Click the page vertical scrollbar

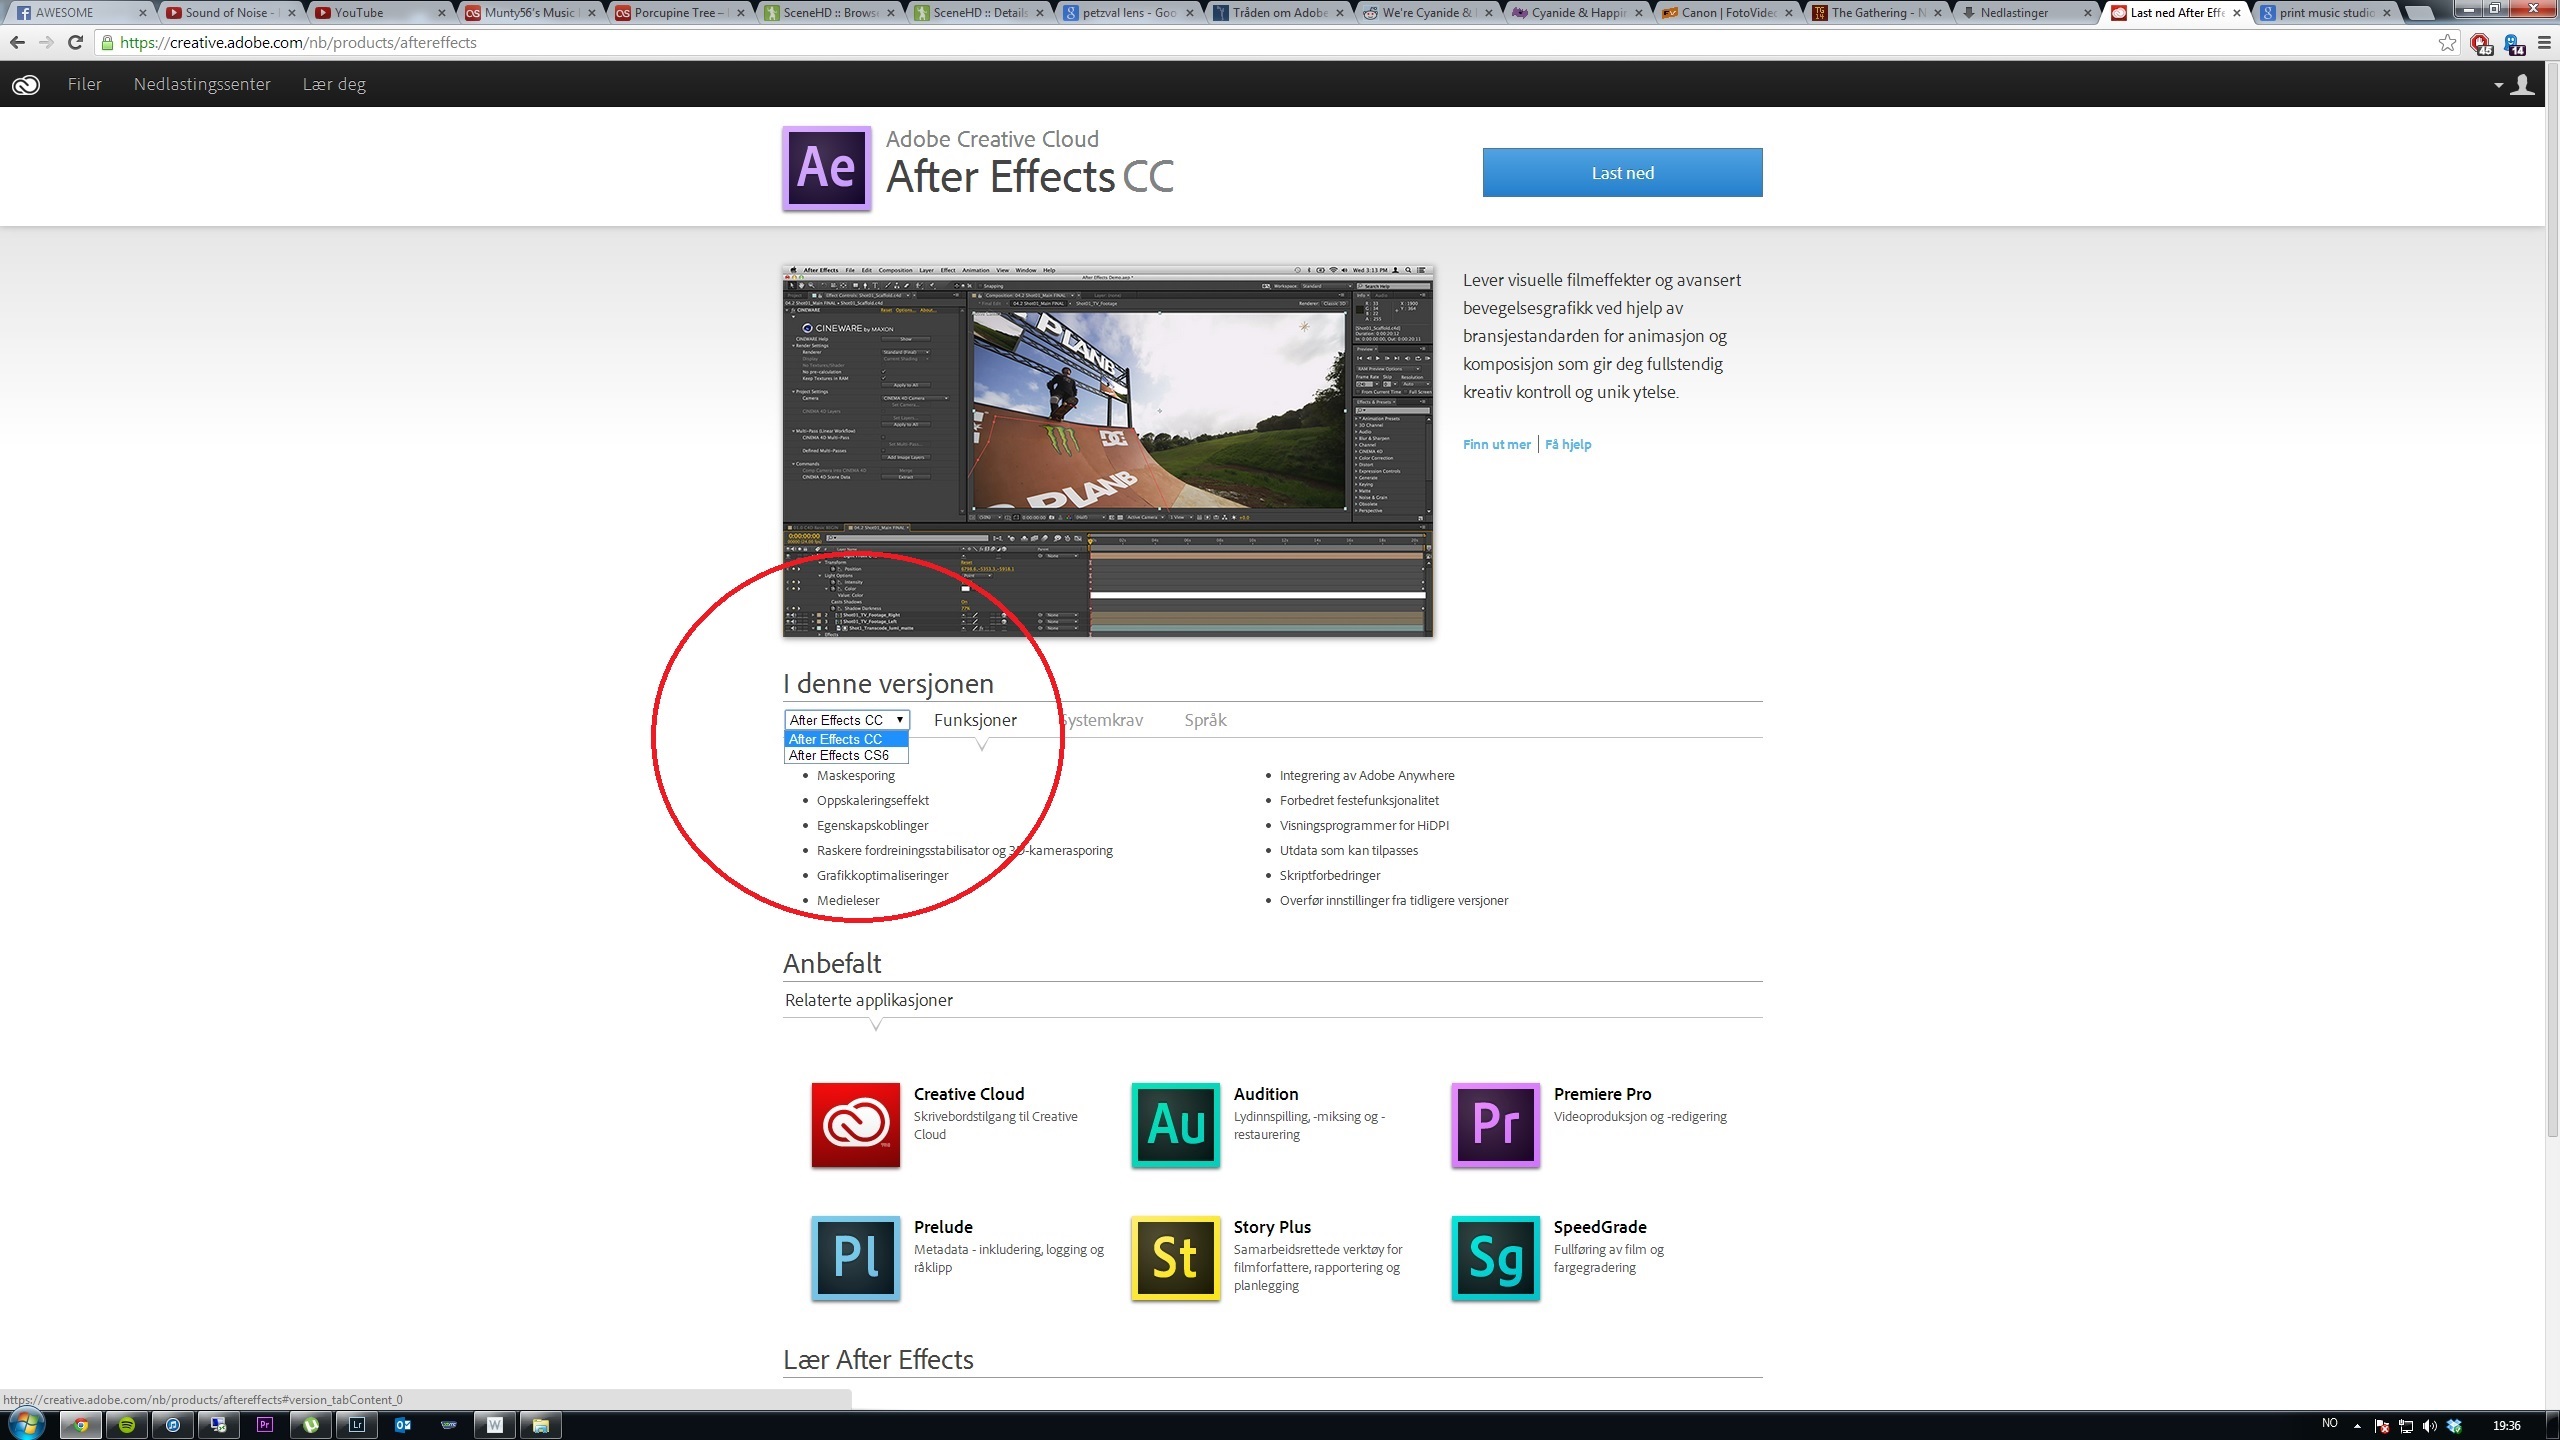pyautogui.click(x=2551, y=600)
